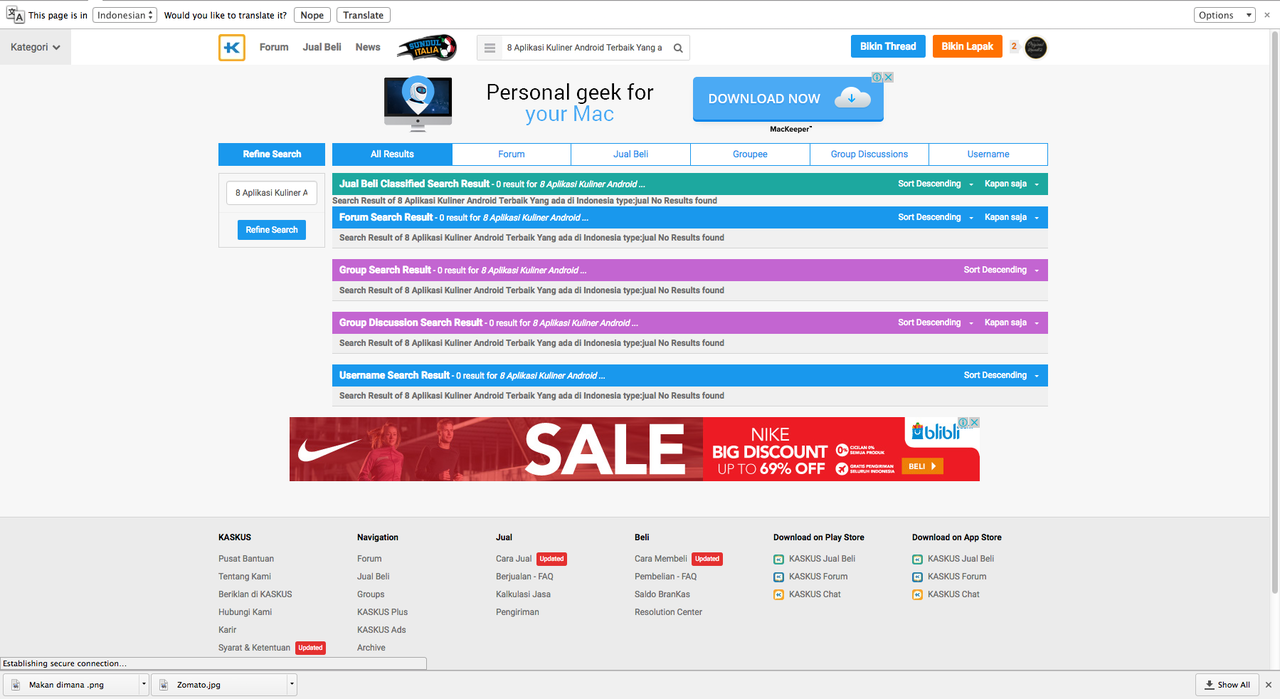Open Jual Beli in the top navigation
1280x699 pixels.
pyautogui.click(x=322, y=47)
